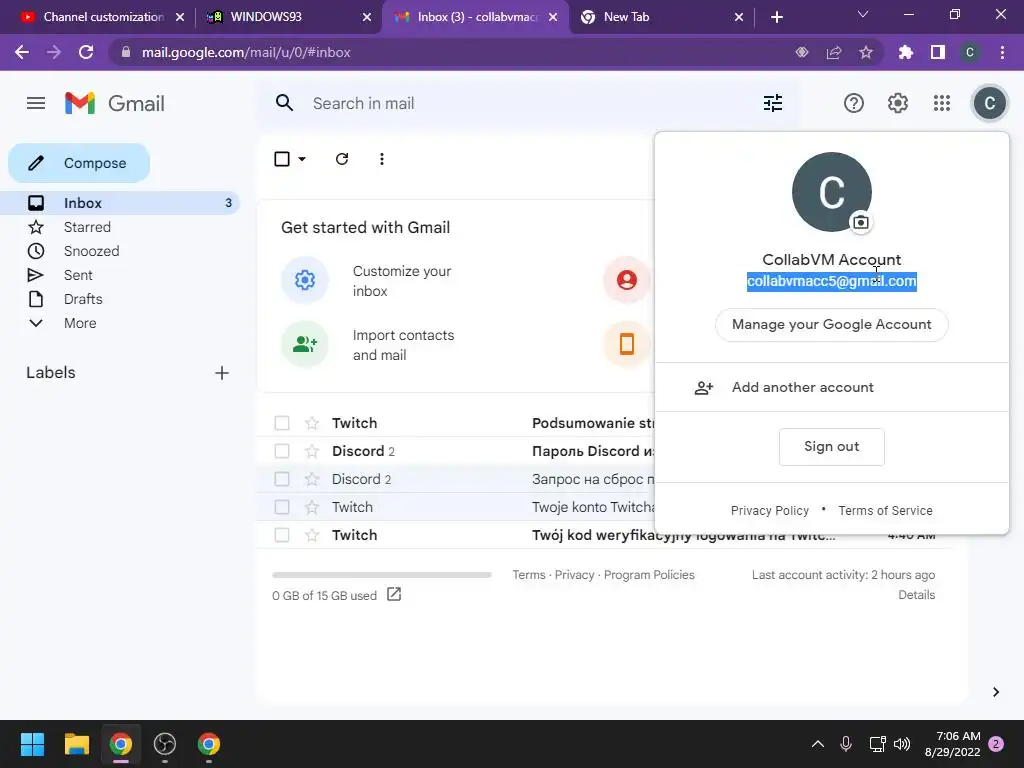Open Chrome side panel icon
The height and width of the screenshot is (768, 1024).
[x=937, y=52]
